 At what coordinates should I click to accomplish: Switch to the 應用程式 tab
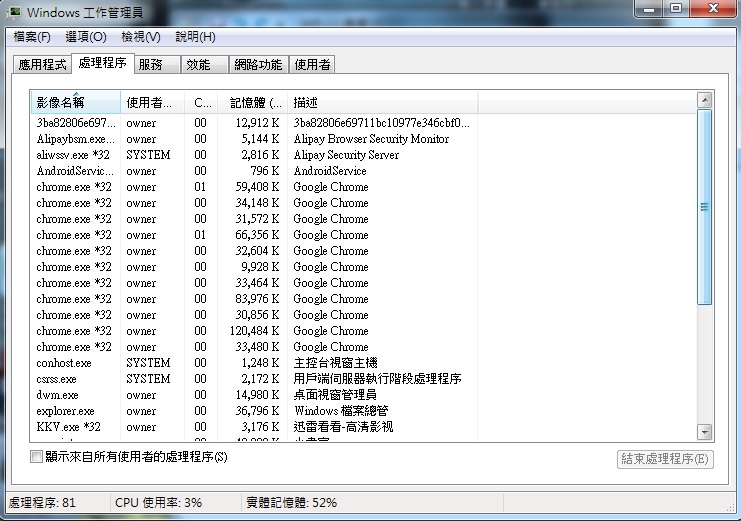tap(42, 65)
